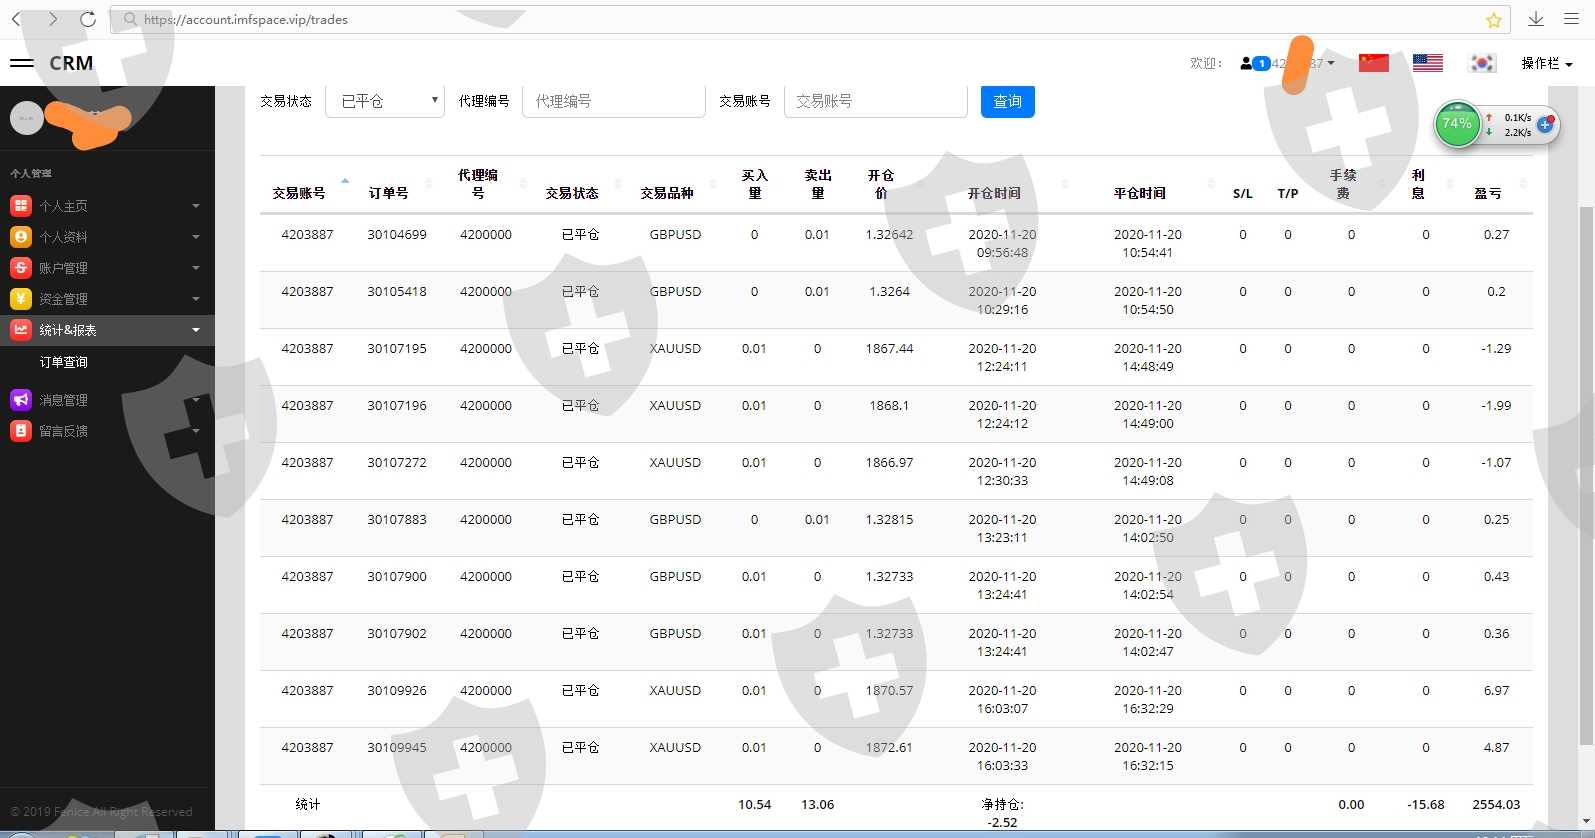
Task: Collapse the 统计&报表 sidebar section
Action: 105,330
